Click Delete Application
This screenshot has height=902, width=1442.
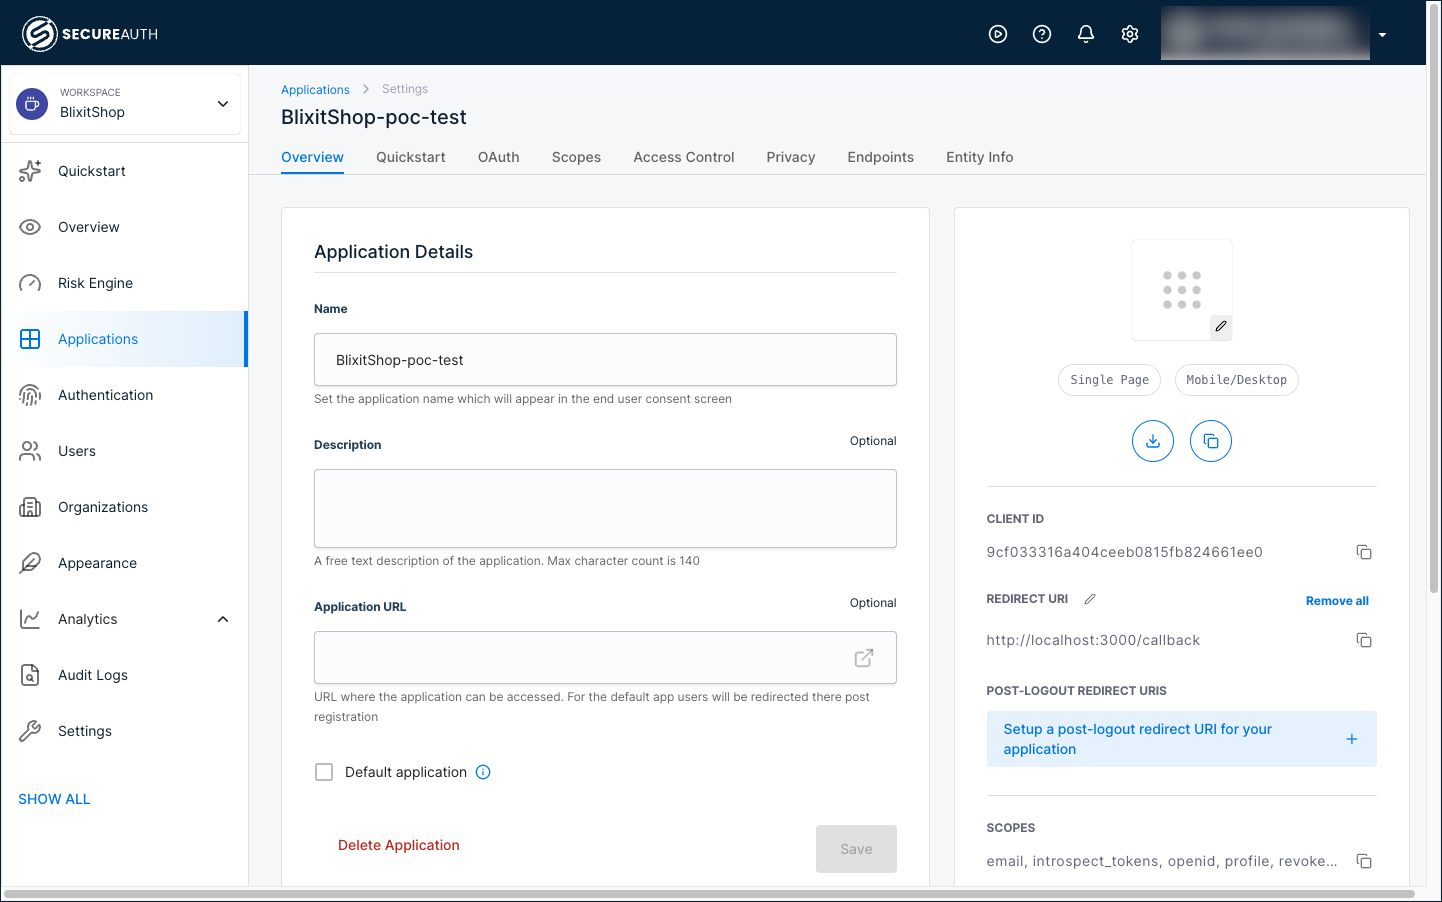[399, 845]
